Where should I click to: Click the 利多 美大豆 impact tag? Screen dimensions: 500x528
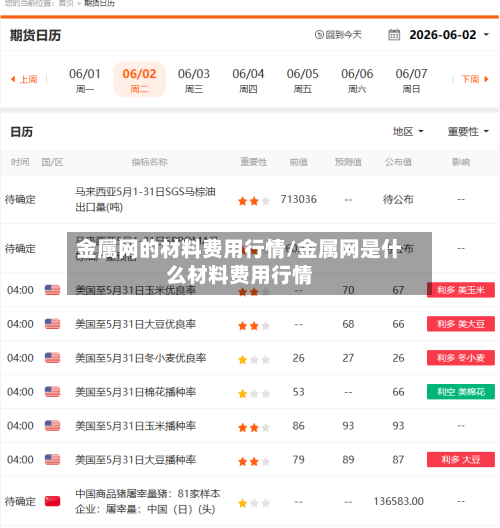pyautogui.click(x=461, y=324)
